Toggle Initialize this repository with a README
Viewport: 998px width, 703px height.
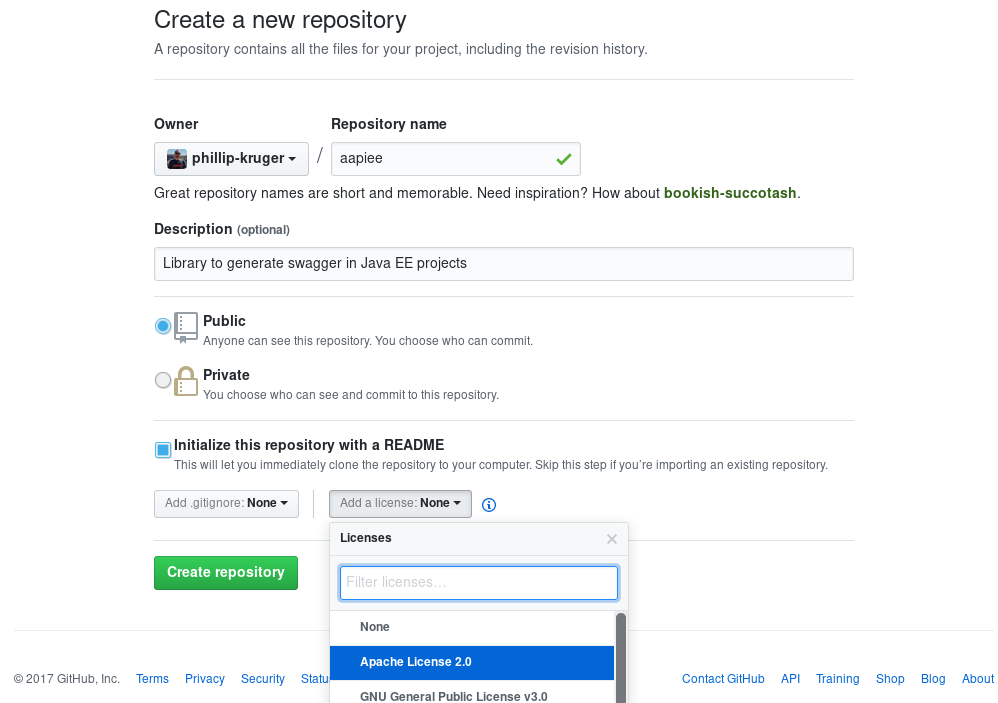pos(163,450)
